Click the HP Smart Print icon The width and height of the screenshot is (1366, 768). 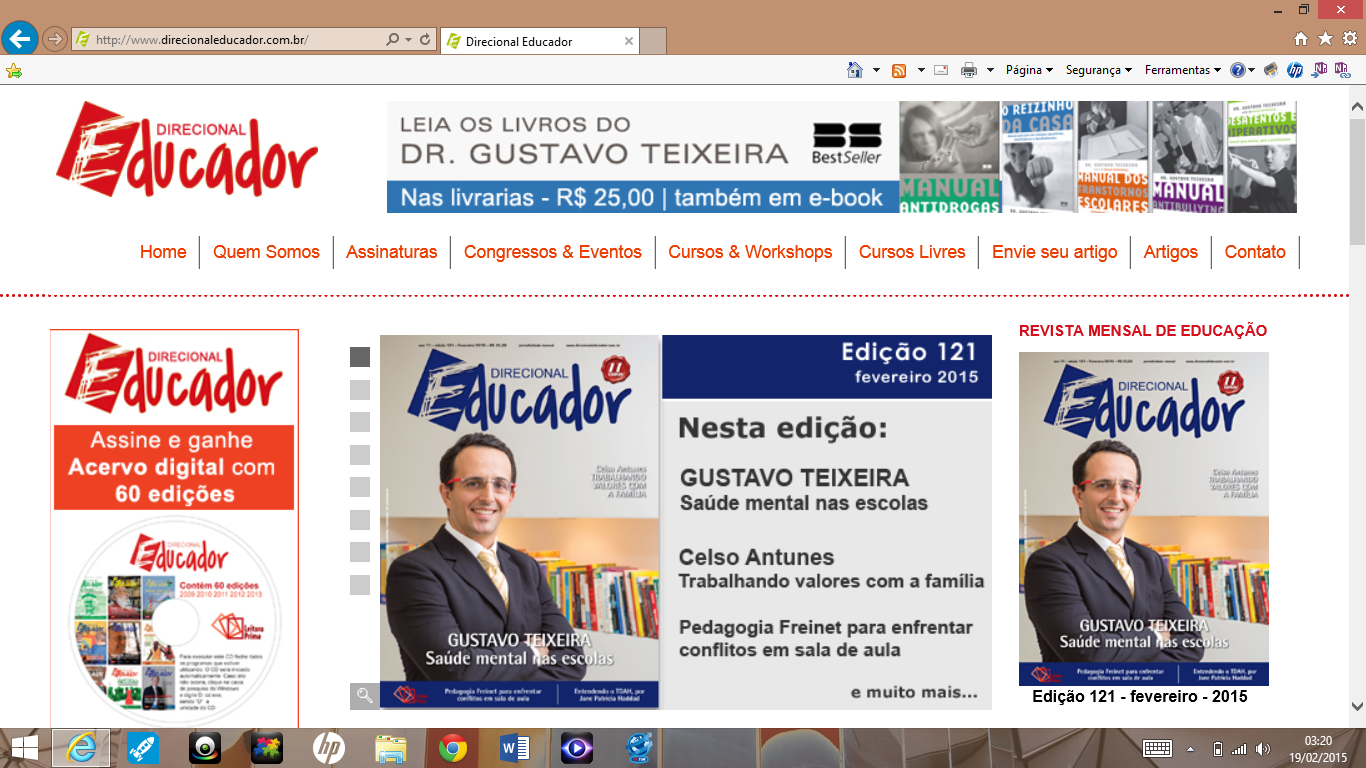1271,70
